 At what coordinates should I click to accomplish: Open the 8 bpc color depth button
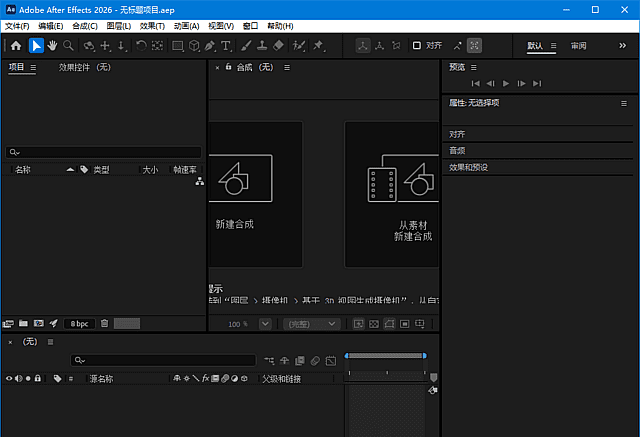click(79, 324)
